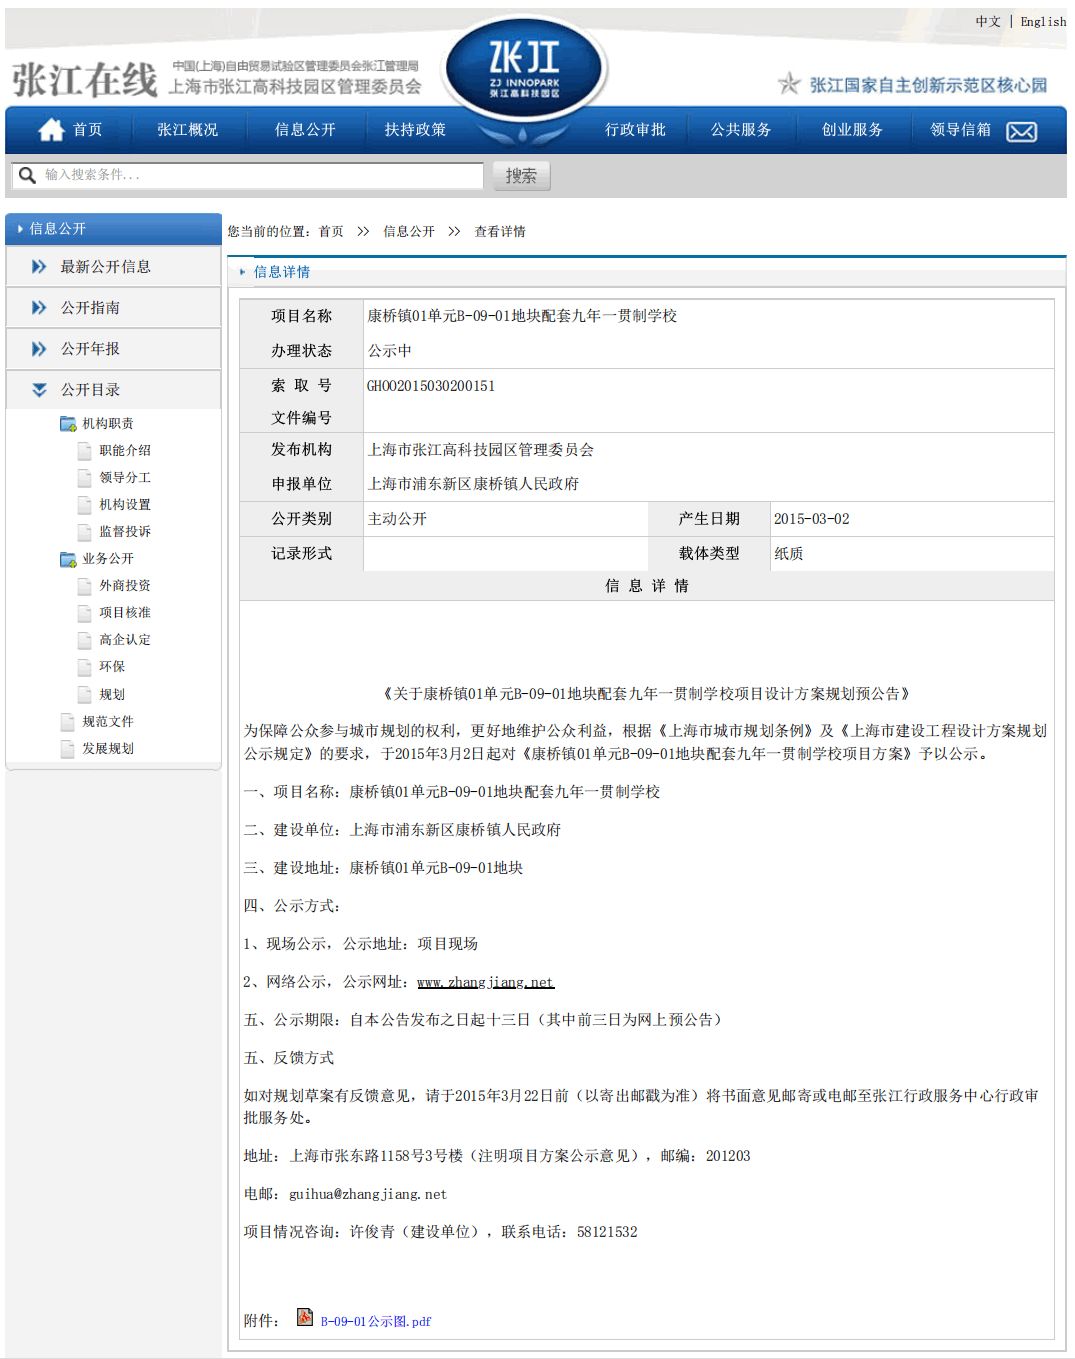This screenshot has height=1359, width=1075.
Task: Open the 行政审批 navigation menu
Action: pos(635,130)
